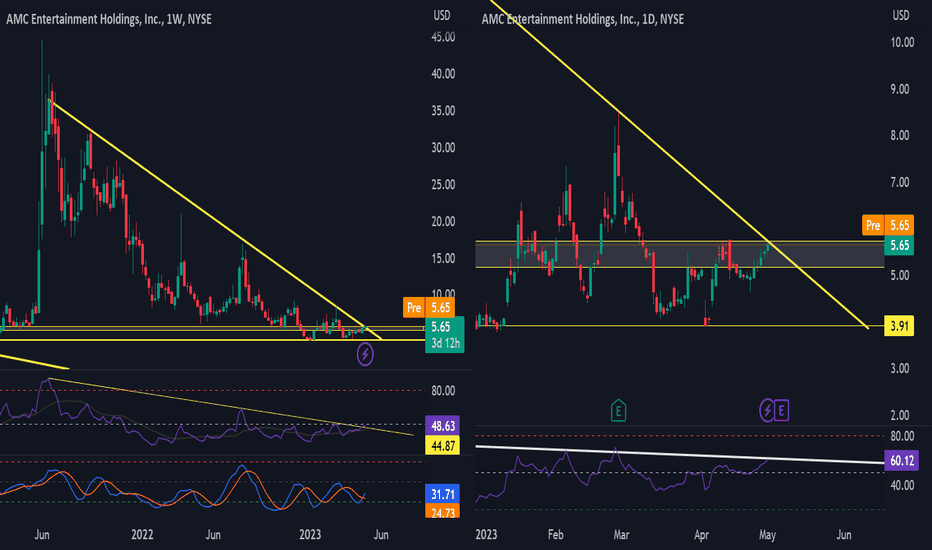
Task: Click 10.00 on daily price axis
Action: tap(902, 42)
